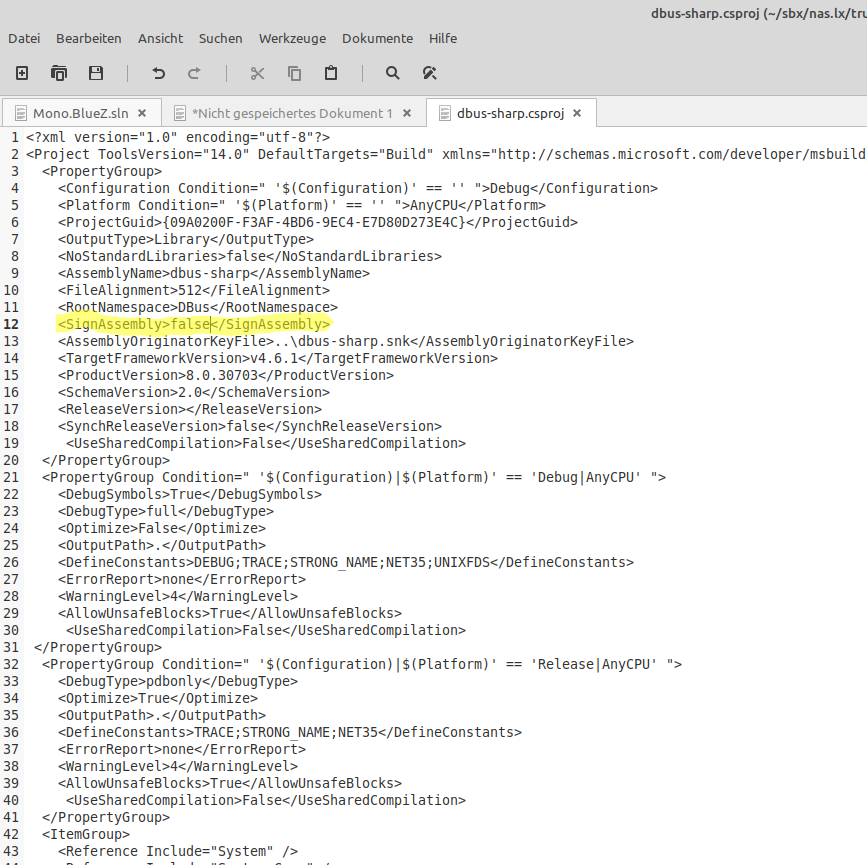Click the AssemblyName dbus-sharp line
The image size is (867, 865).
214,273
